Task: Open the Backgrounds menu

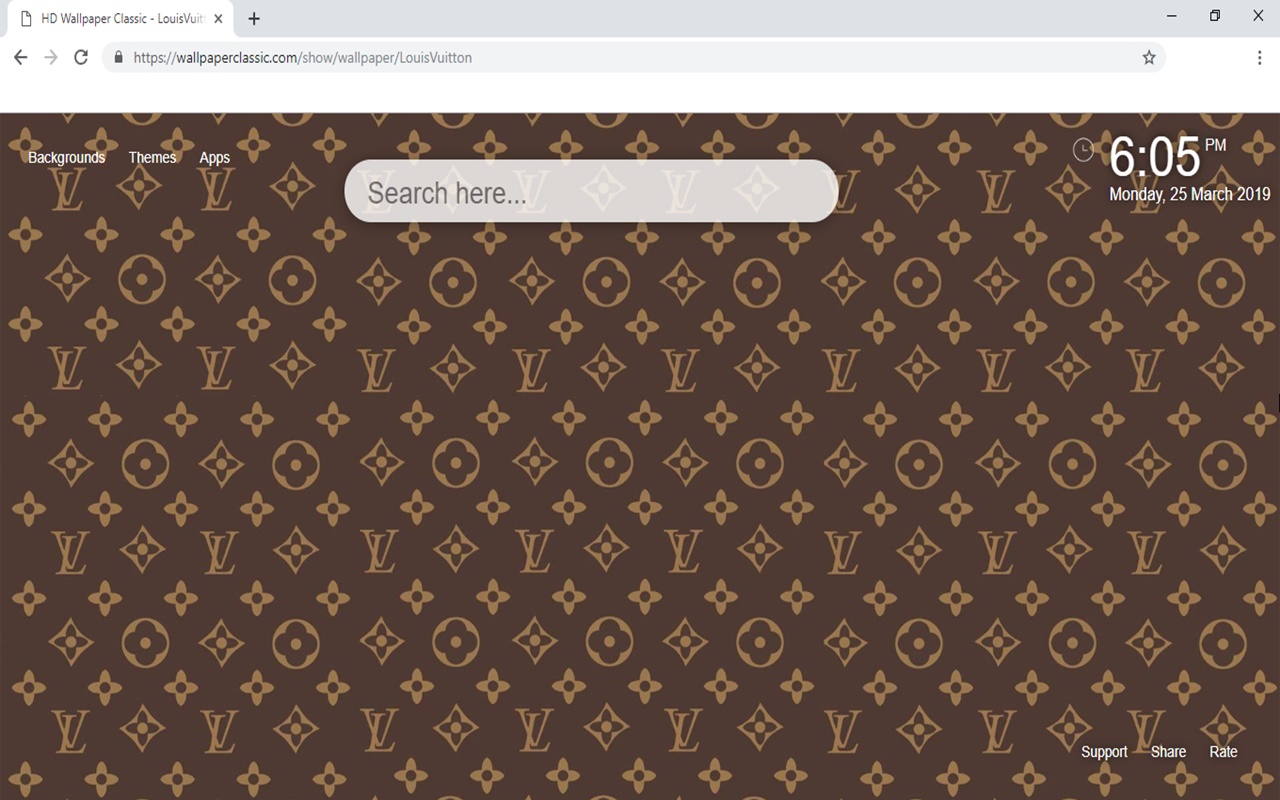Action: [66, 157]
